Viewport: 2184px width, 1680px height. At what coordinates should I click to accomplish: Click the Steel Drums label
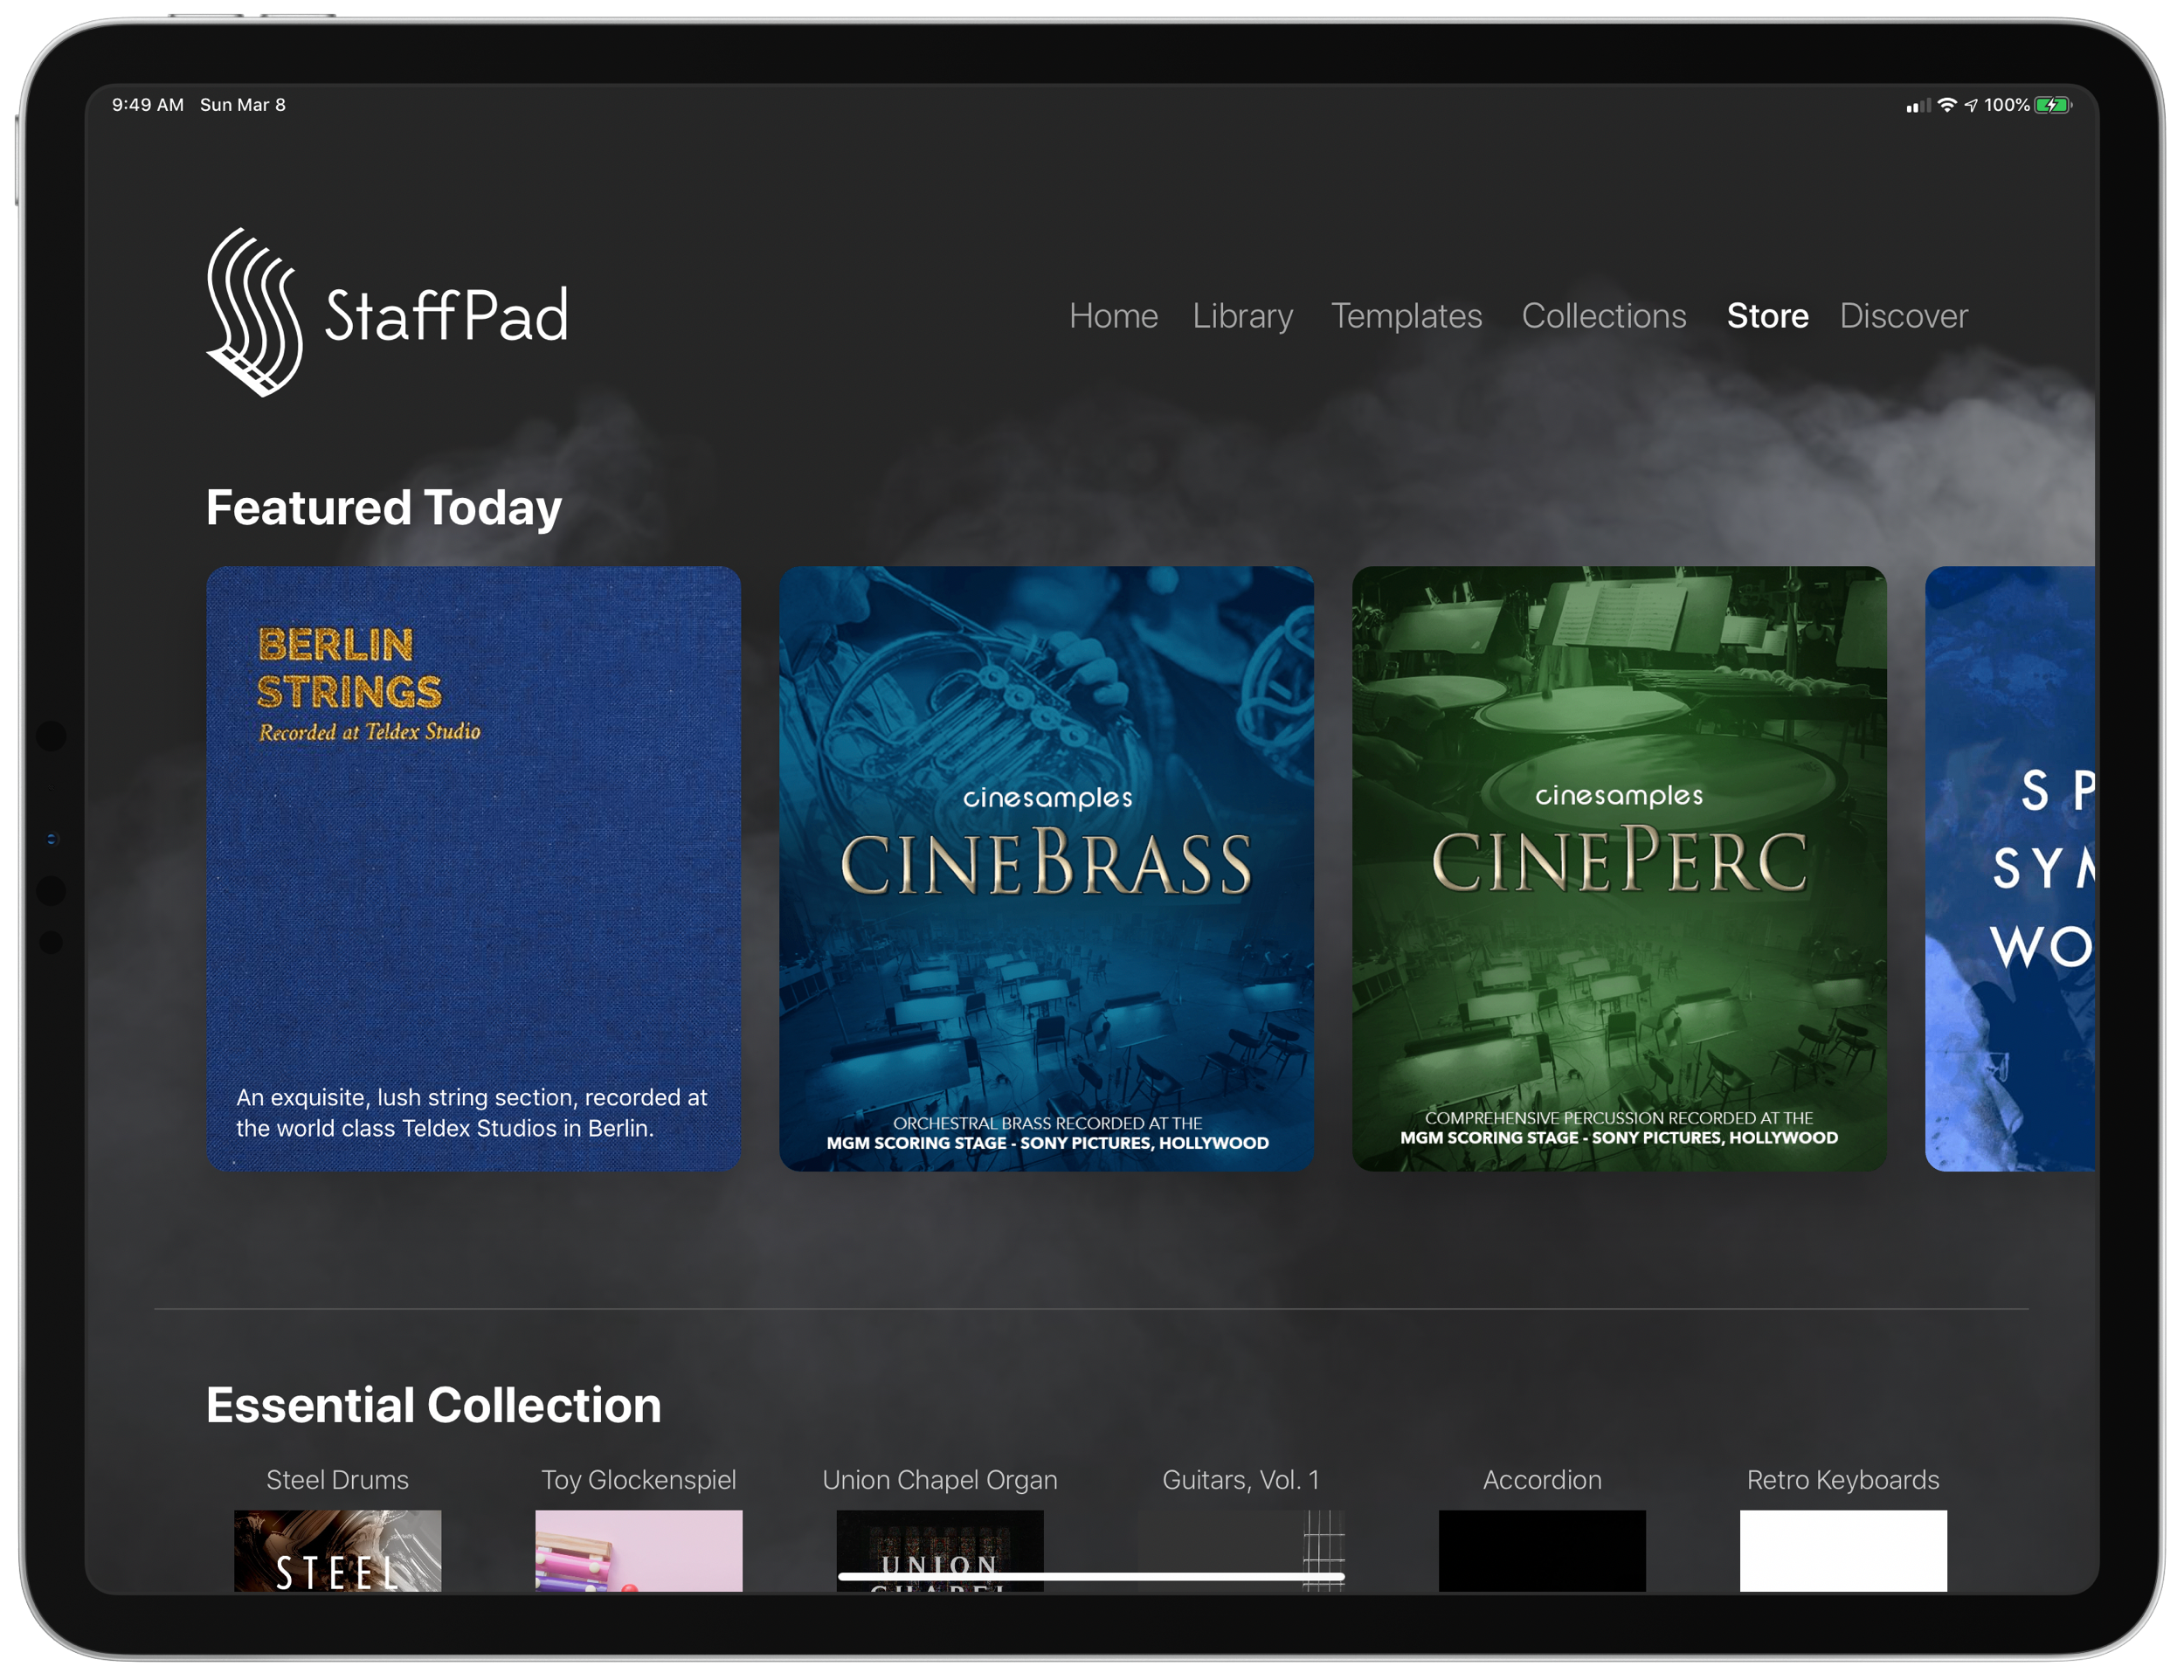[x=337, y=1480]
